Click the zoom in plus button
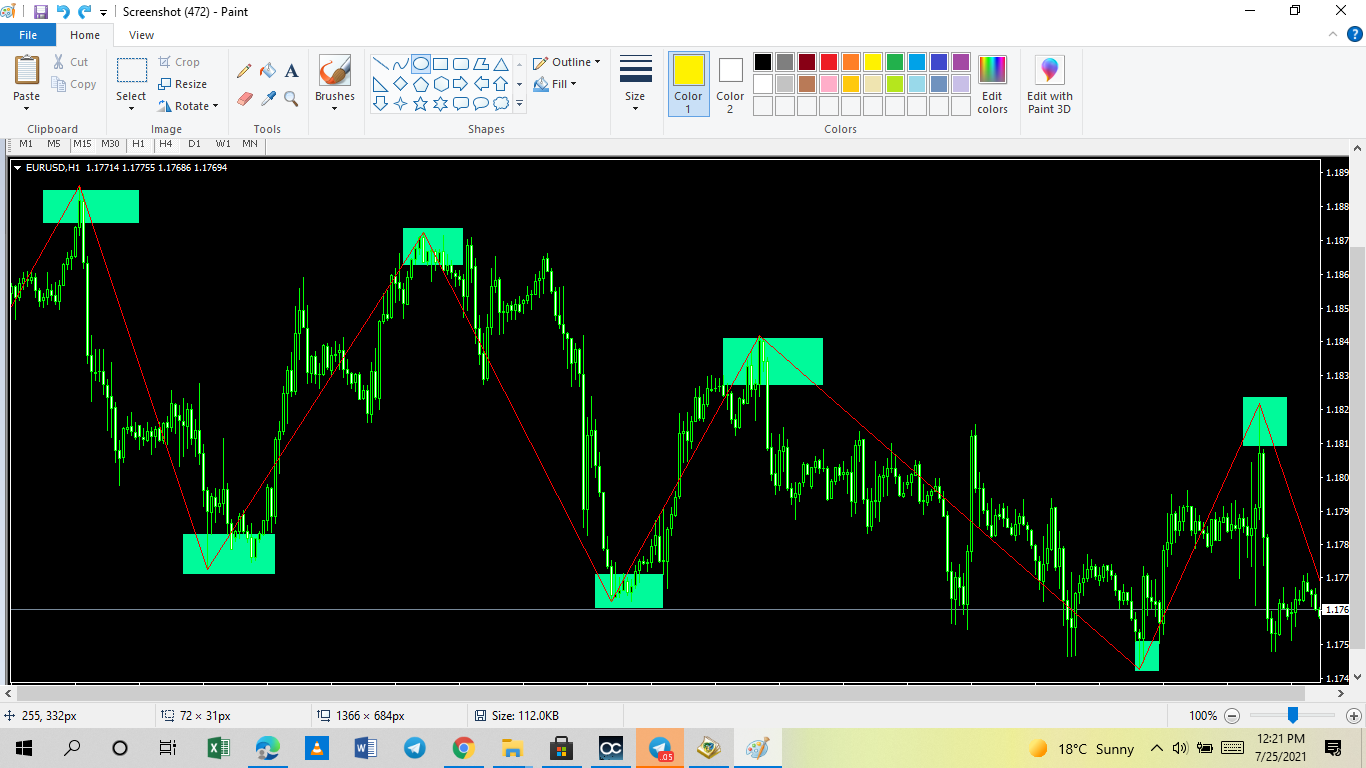The image size is (1366, 768). point(1353,715)
